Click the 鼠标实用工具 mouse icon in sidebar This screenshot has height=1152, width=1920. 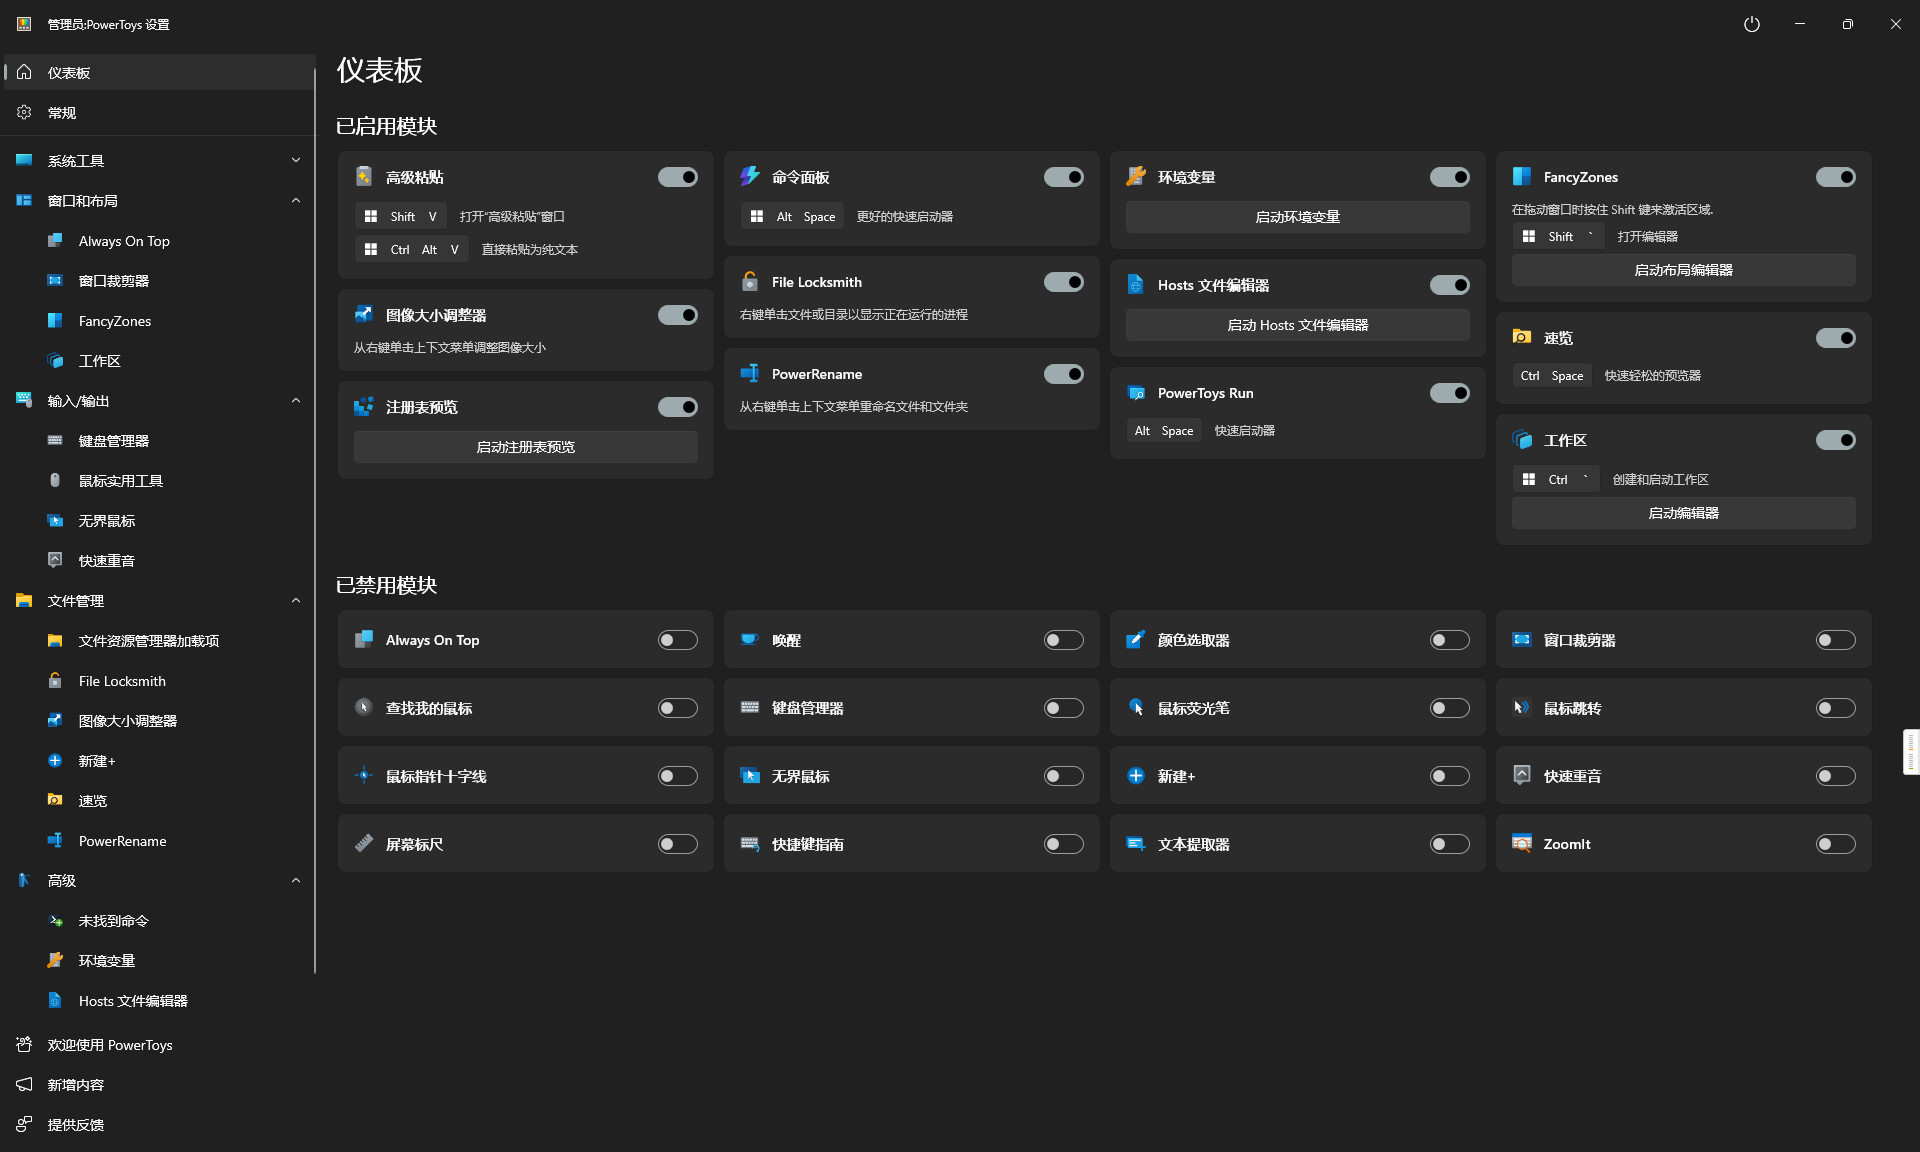pyautogui.click(x=55, y=481)
